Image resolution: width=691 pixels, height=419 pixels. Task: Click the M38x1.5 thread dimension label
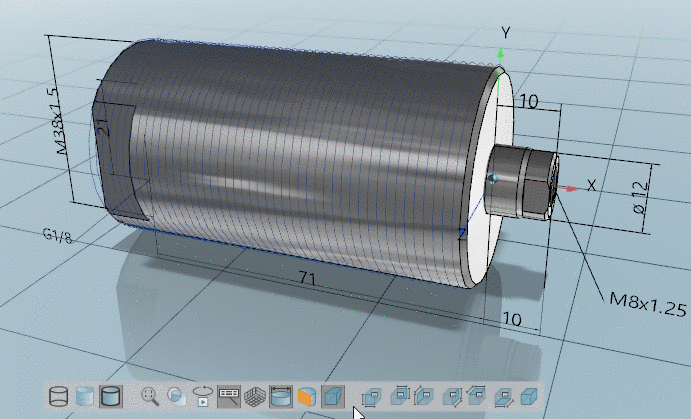58,121
